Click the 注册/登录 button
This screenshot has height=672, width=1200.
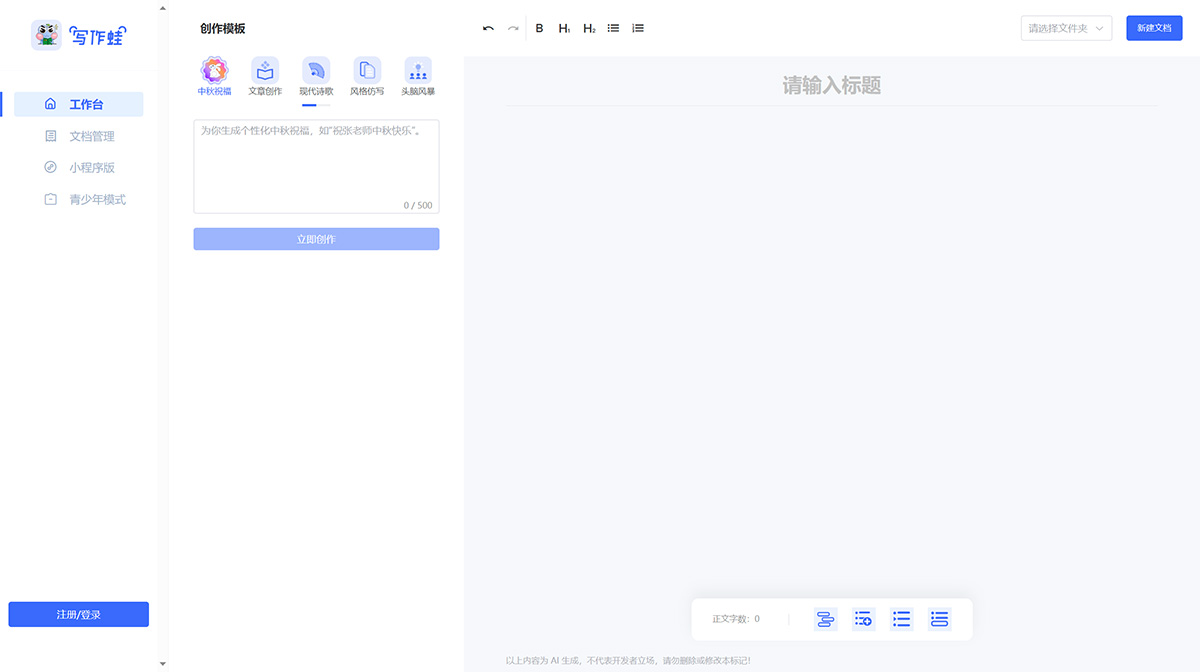coord(78,614)
